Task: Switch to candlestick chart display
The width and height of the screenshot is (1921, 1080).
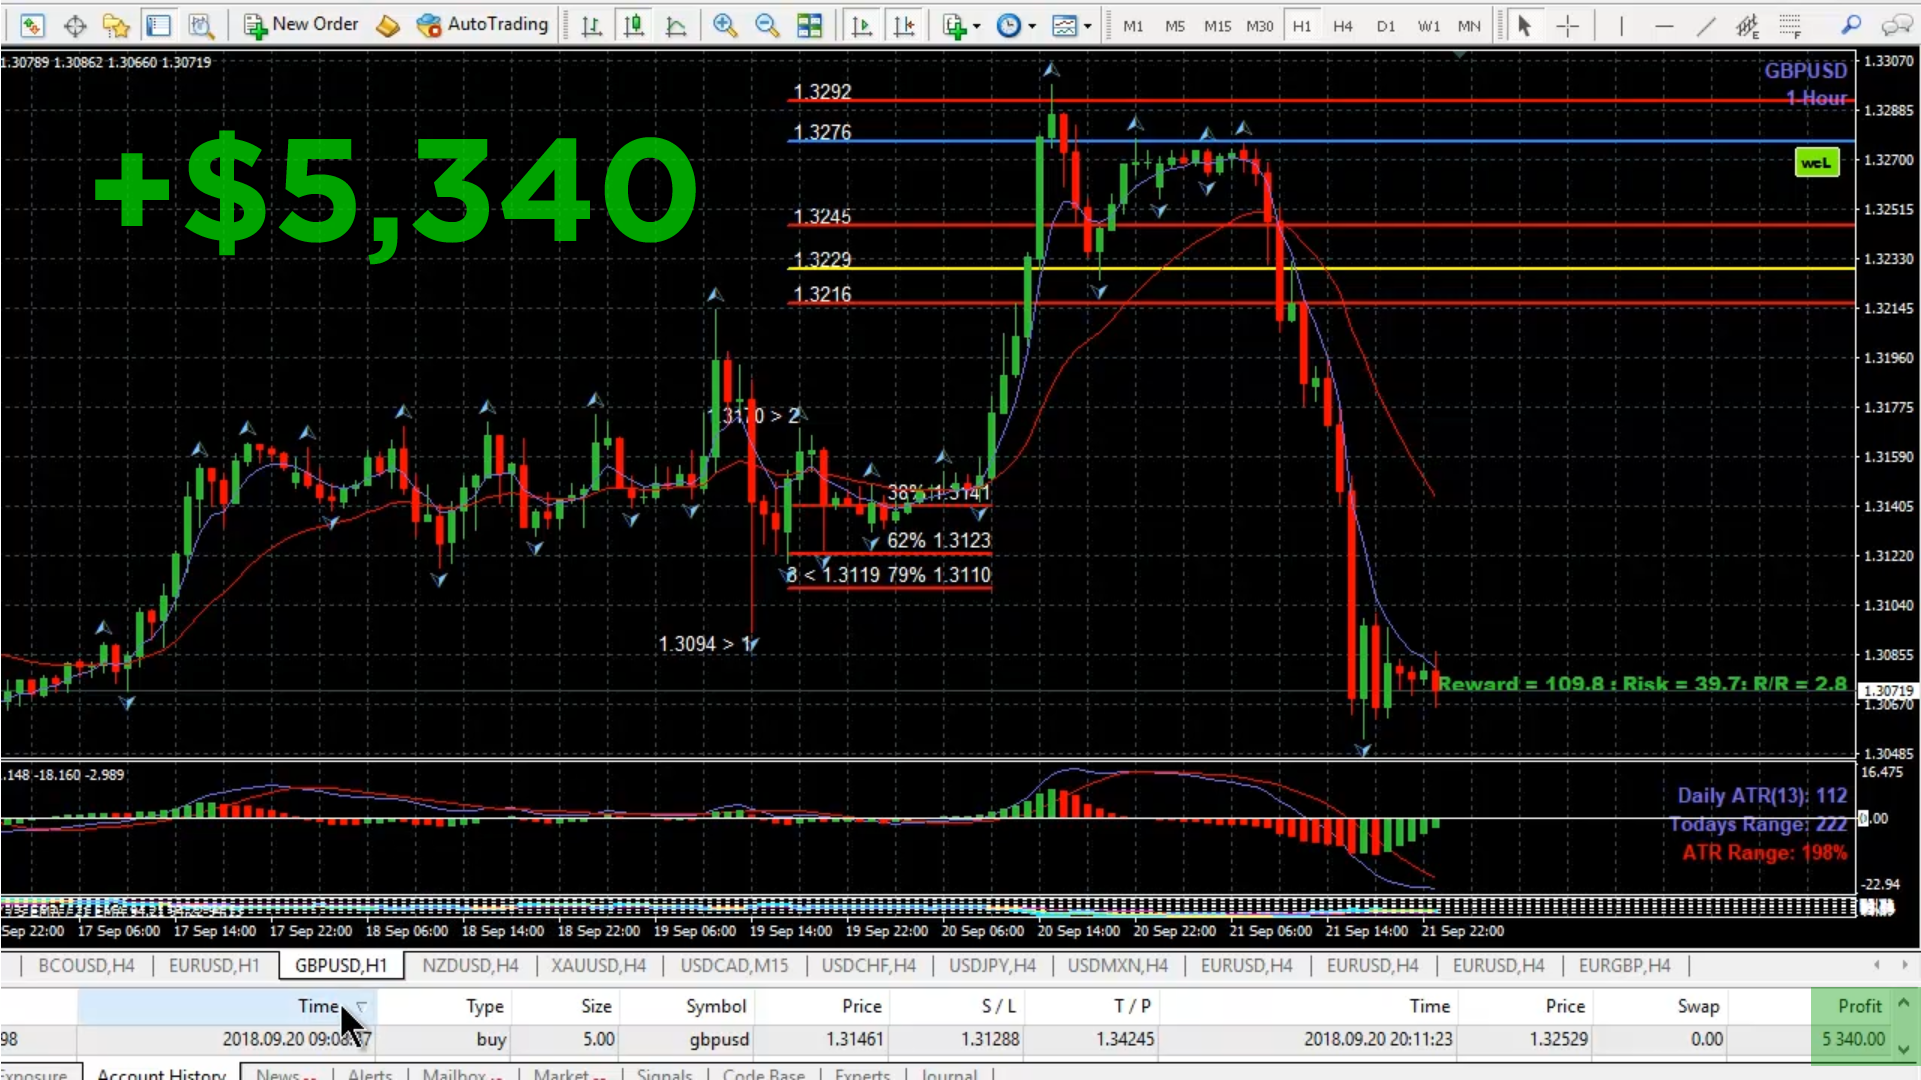Action: coord(634,25)
